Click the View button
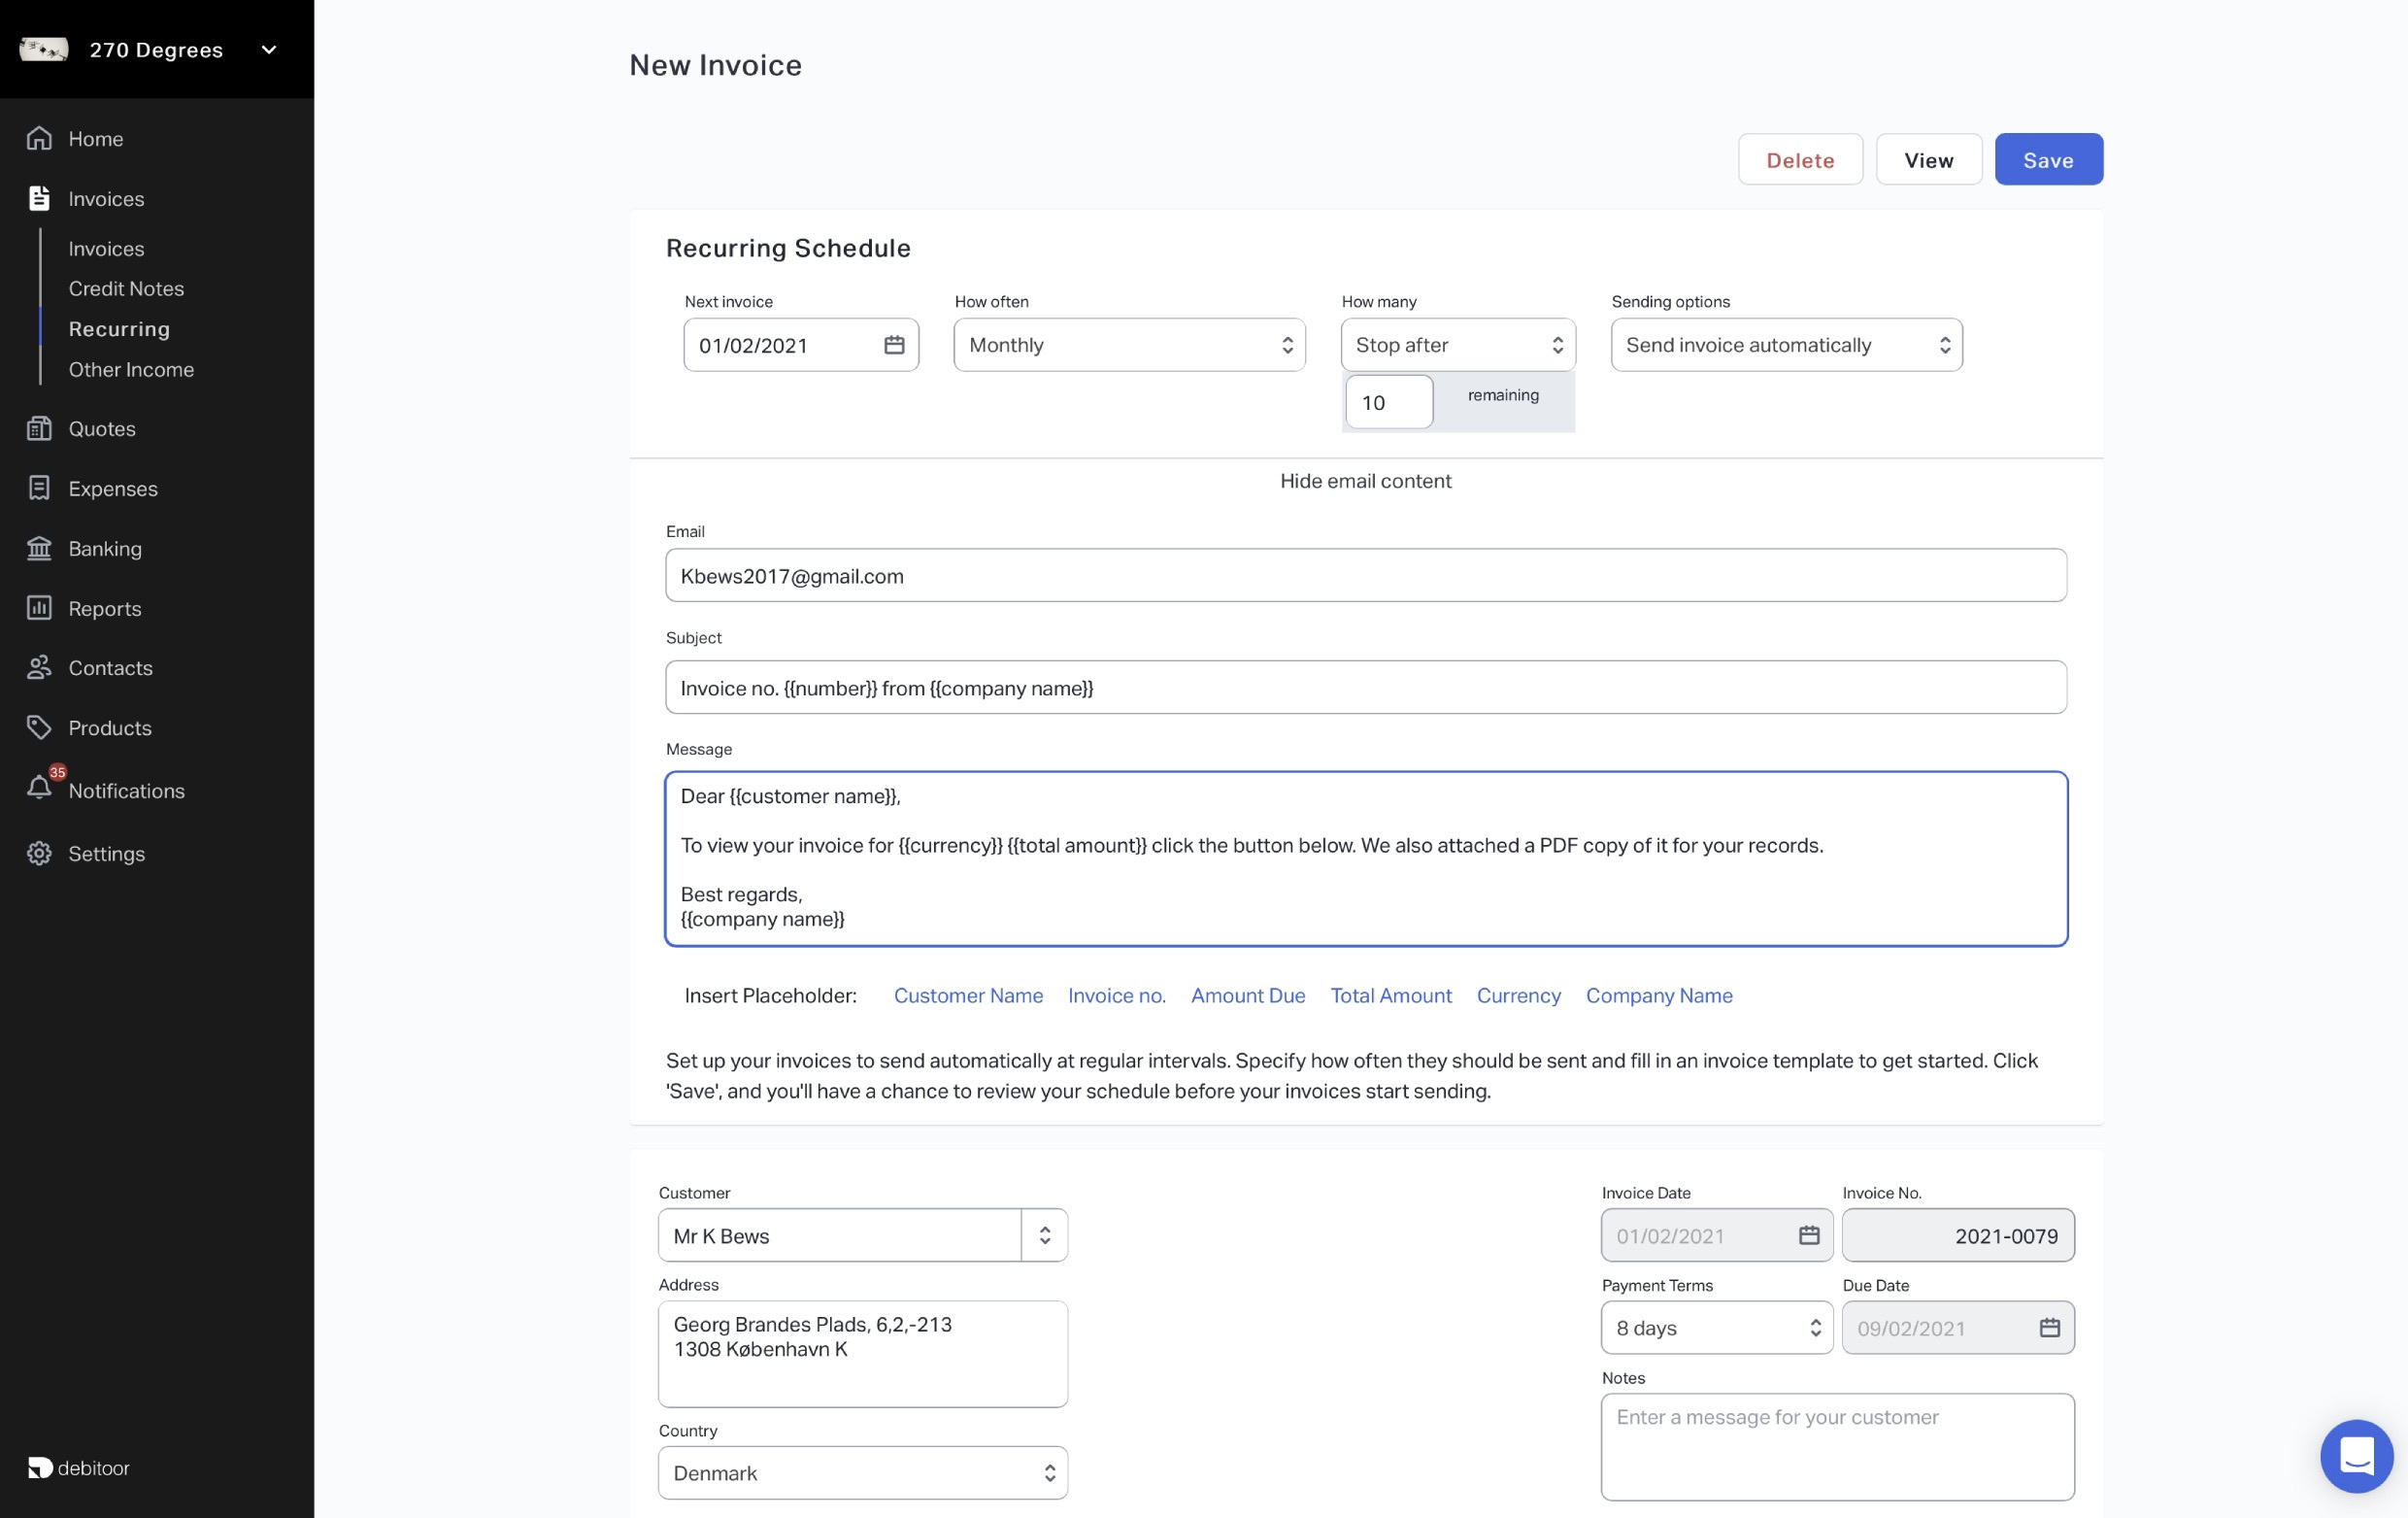Image resolution: width=2408 pixels, height=1518 pixels. tap(1928, 159)
